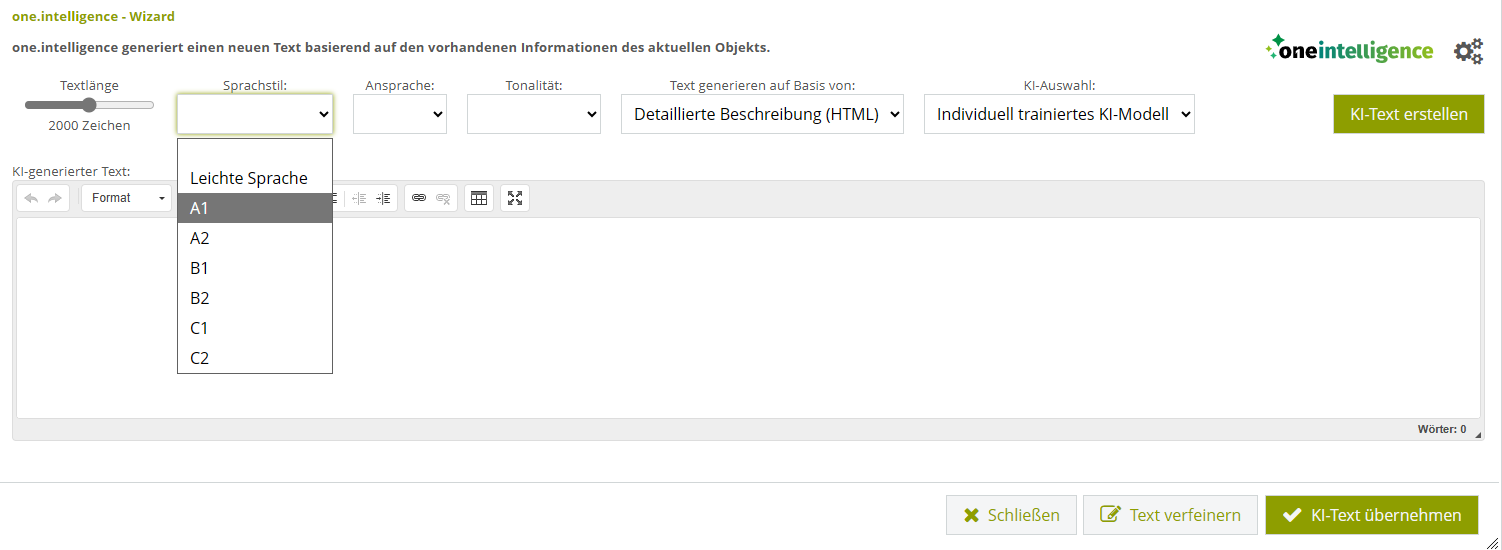Insert a table using the table icon
Image resolution: width=1502 pixels, height=550 pixels.
pyautogui.click(x=479, y=198)
